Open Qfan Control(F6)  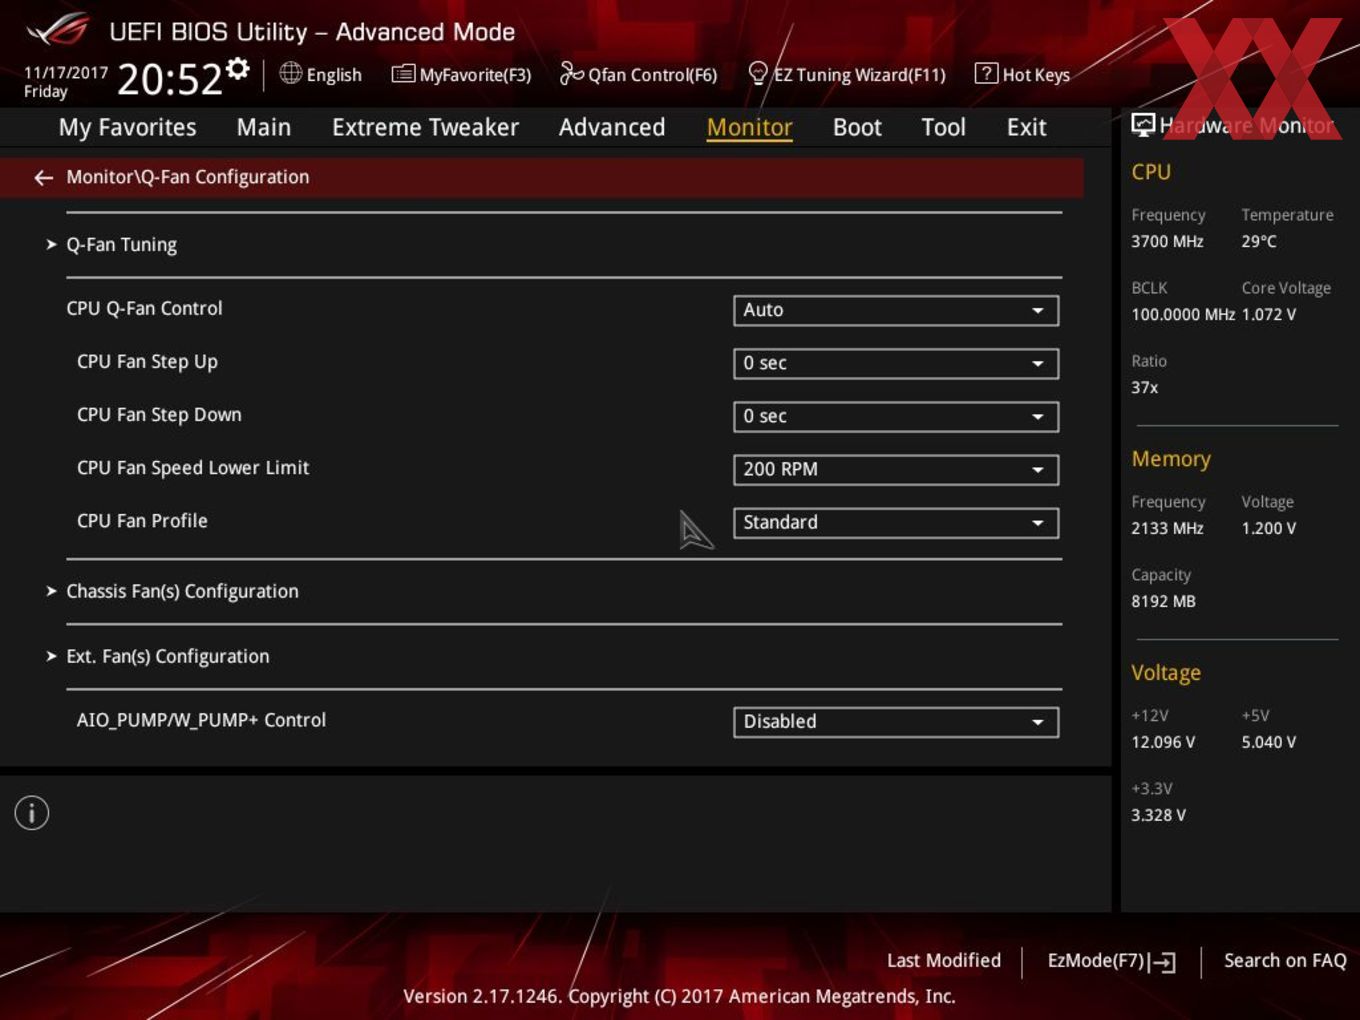pos(638,74)
